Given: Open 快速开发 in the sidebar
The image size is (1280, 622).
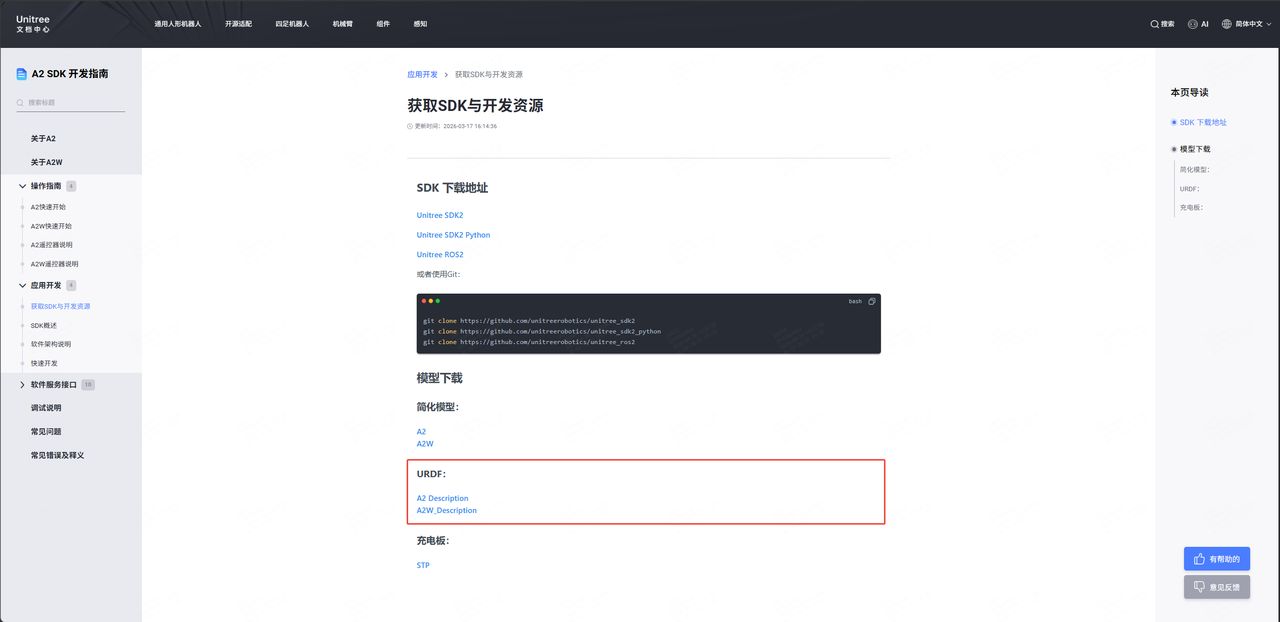Looking at the screenshot, I should [x=44, y=363].
